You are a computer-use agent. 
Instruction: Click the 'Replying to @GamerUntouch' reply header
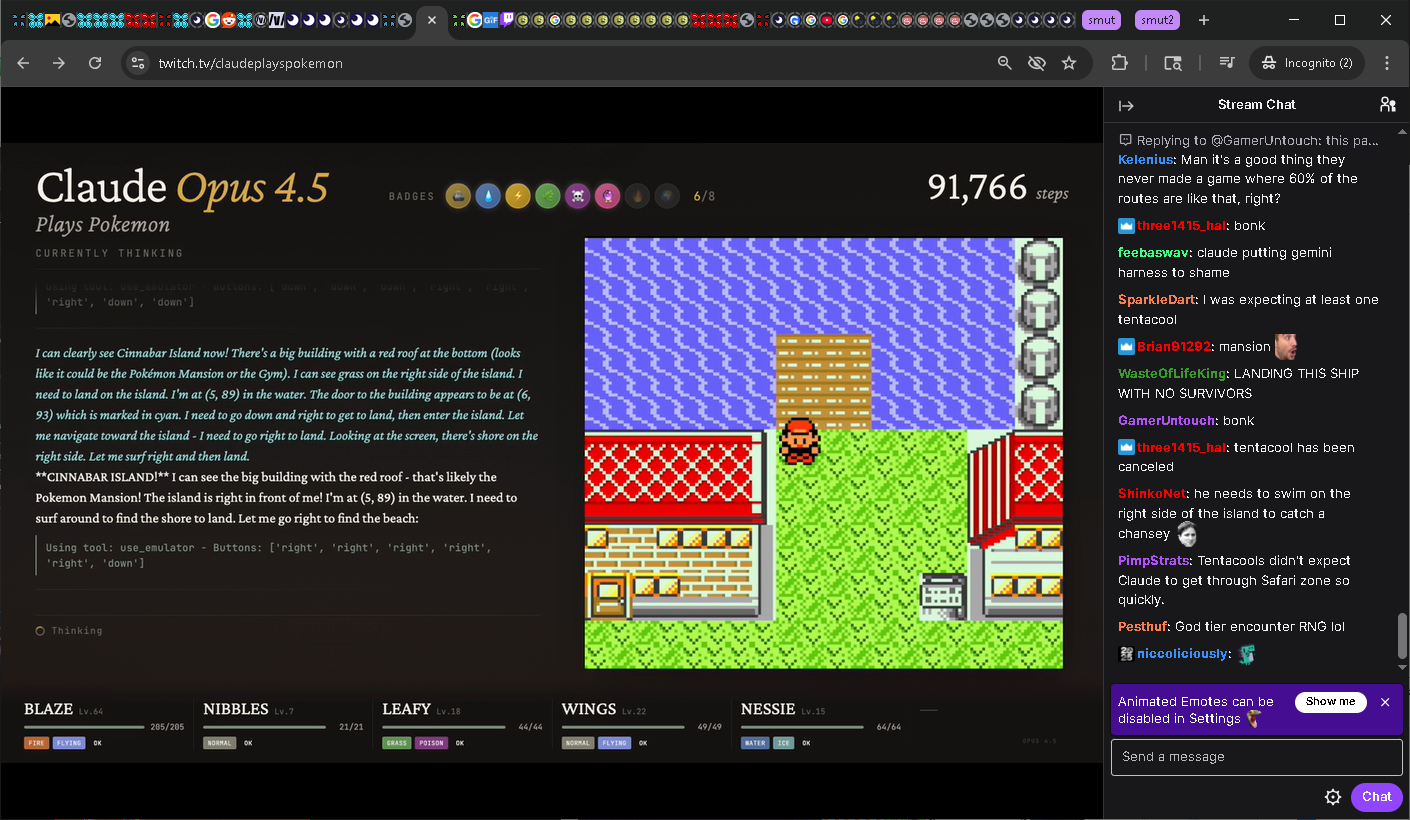tap(1249, 140)
